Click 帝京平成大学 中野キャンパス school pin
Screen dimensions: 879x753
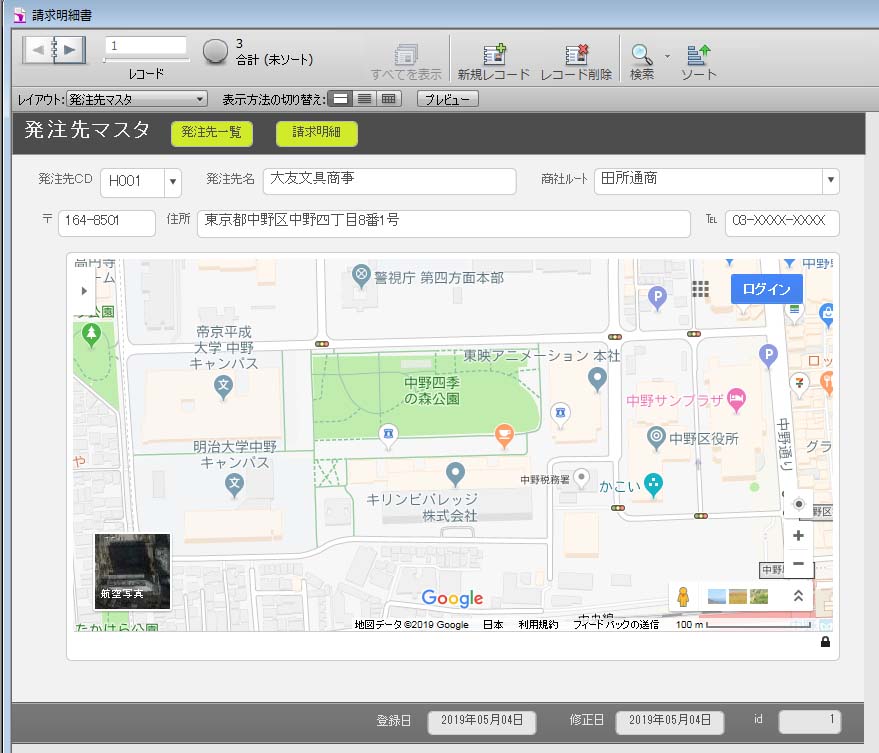[224, 387]
